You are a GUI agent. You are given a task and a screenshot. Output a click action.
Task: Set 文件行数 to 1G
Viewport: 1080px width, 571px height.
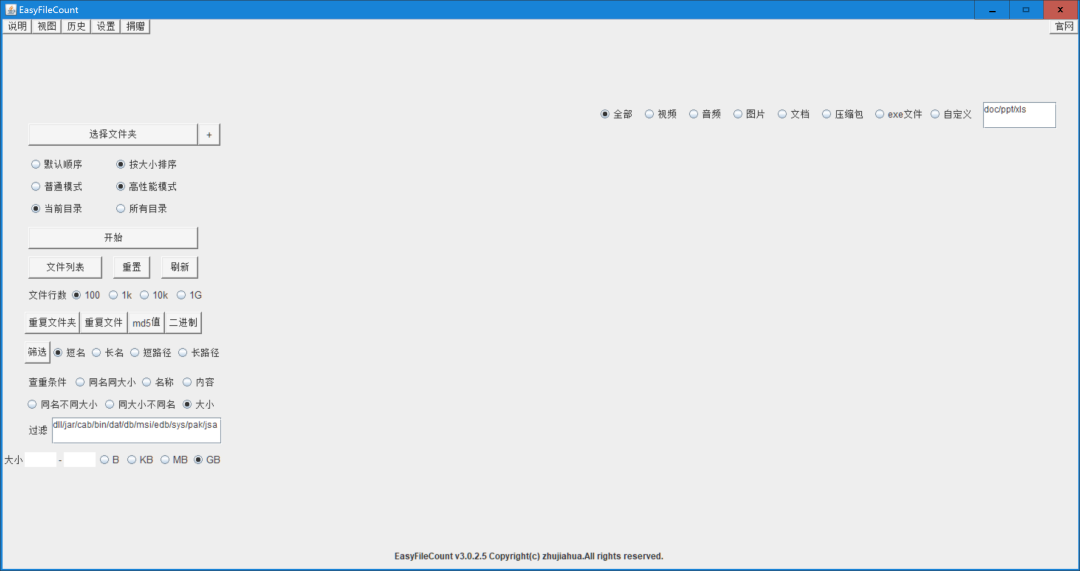[x=189, y=295]
